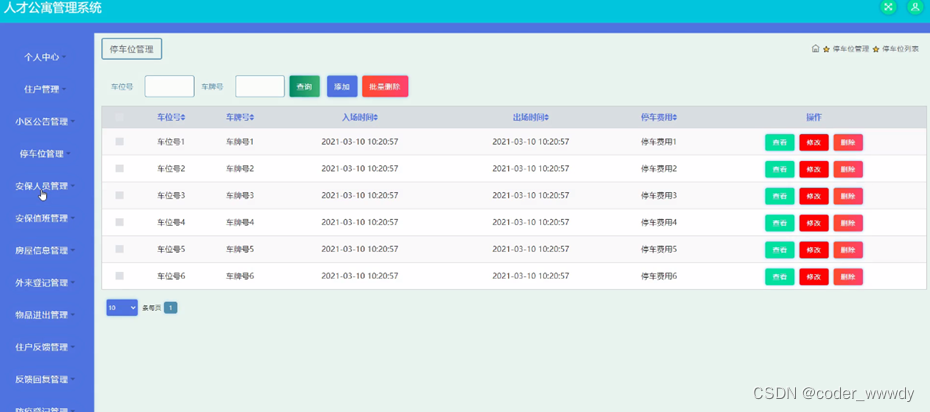Expand the 住户管理 sidebar menu

pyautogui.click(x=45, y=90)
